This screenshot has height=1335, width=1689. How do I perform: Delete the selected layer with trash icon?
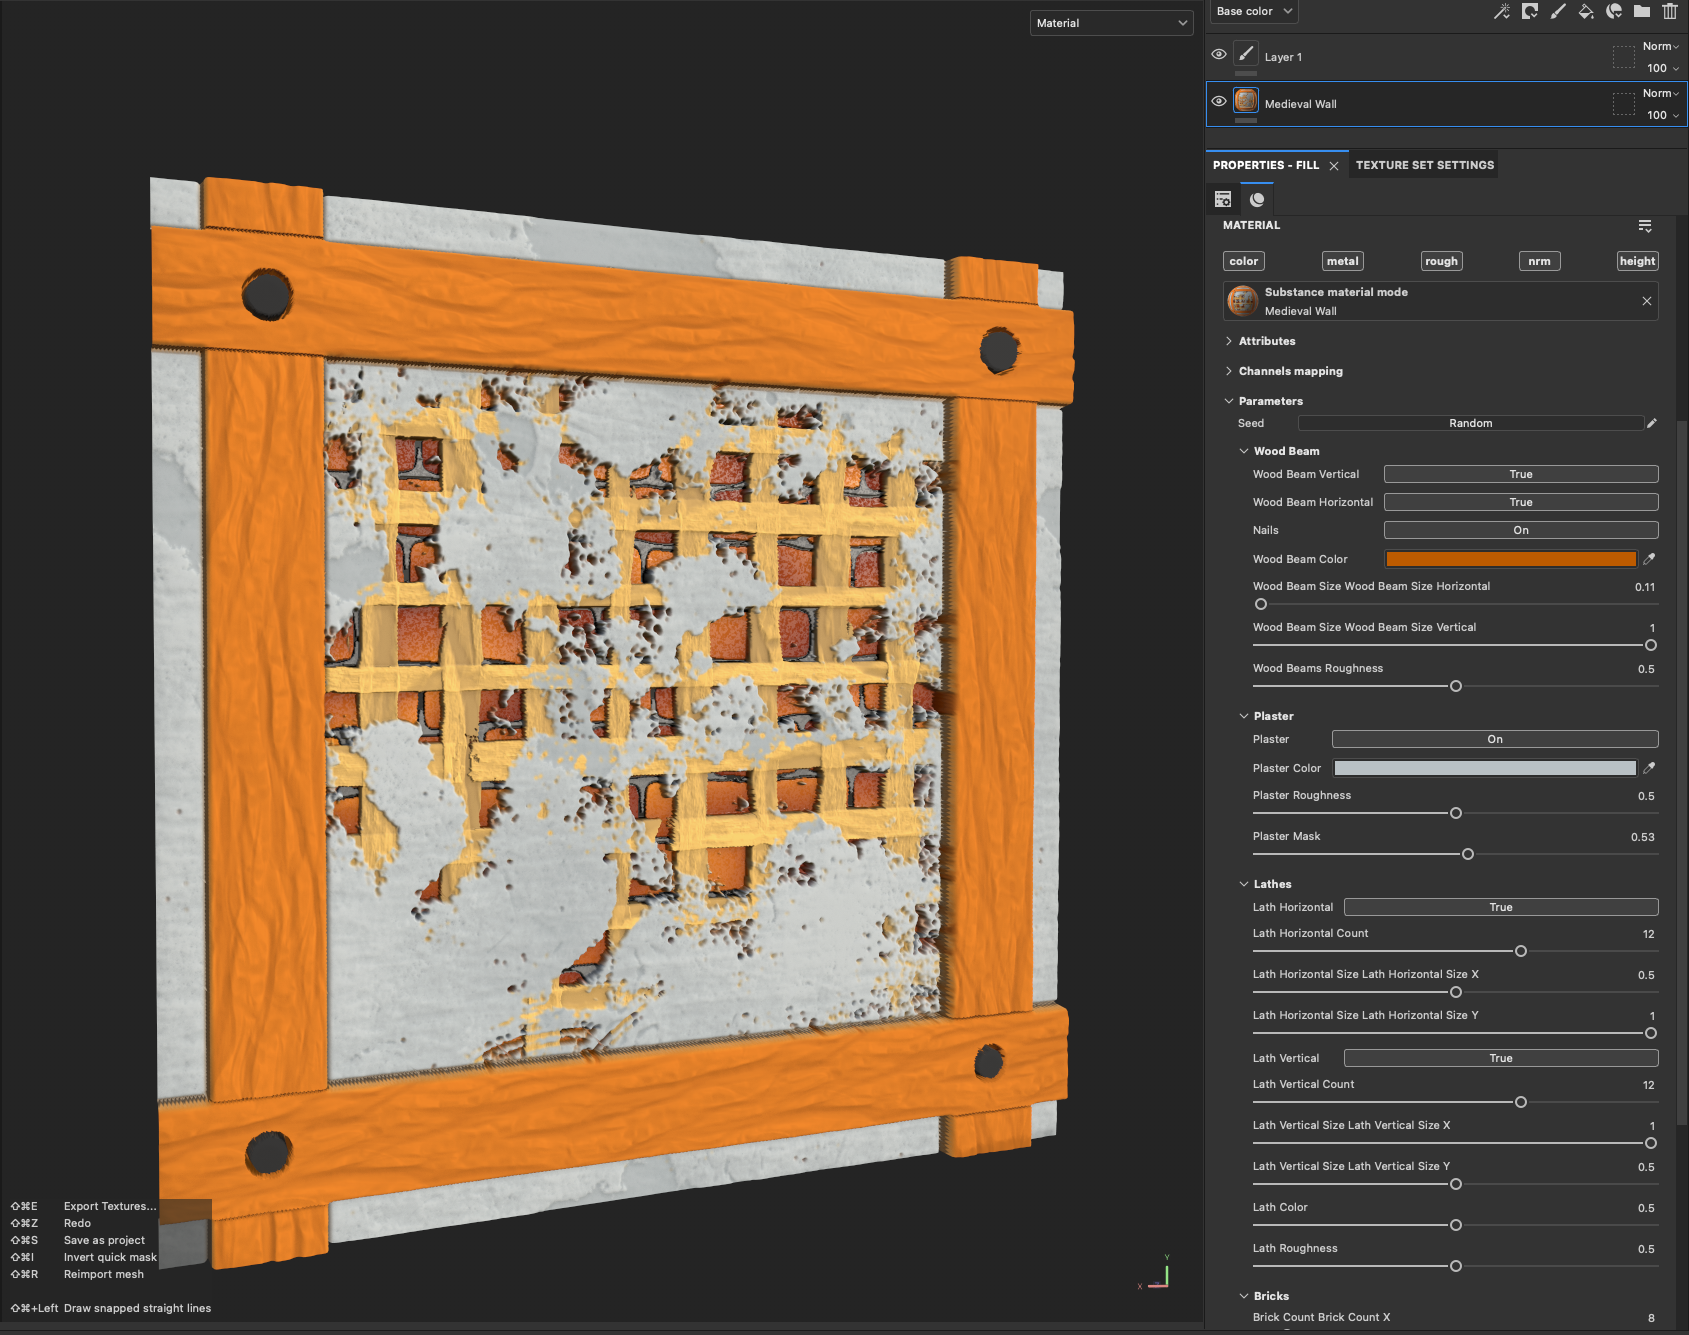[x=1670, y=12]
